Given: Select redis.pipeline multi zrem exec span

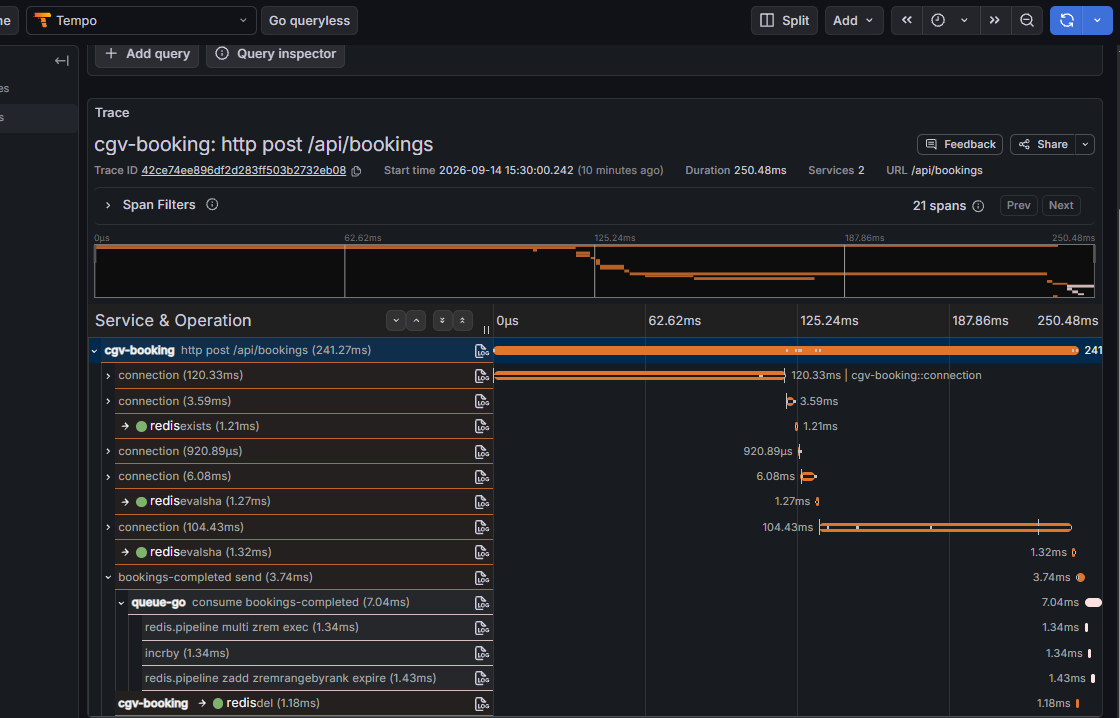Looking at the screenshot, I should point(317,627).
